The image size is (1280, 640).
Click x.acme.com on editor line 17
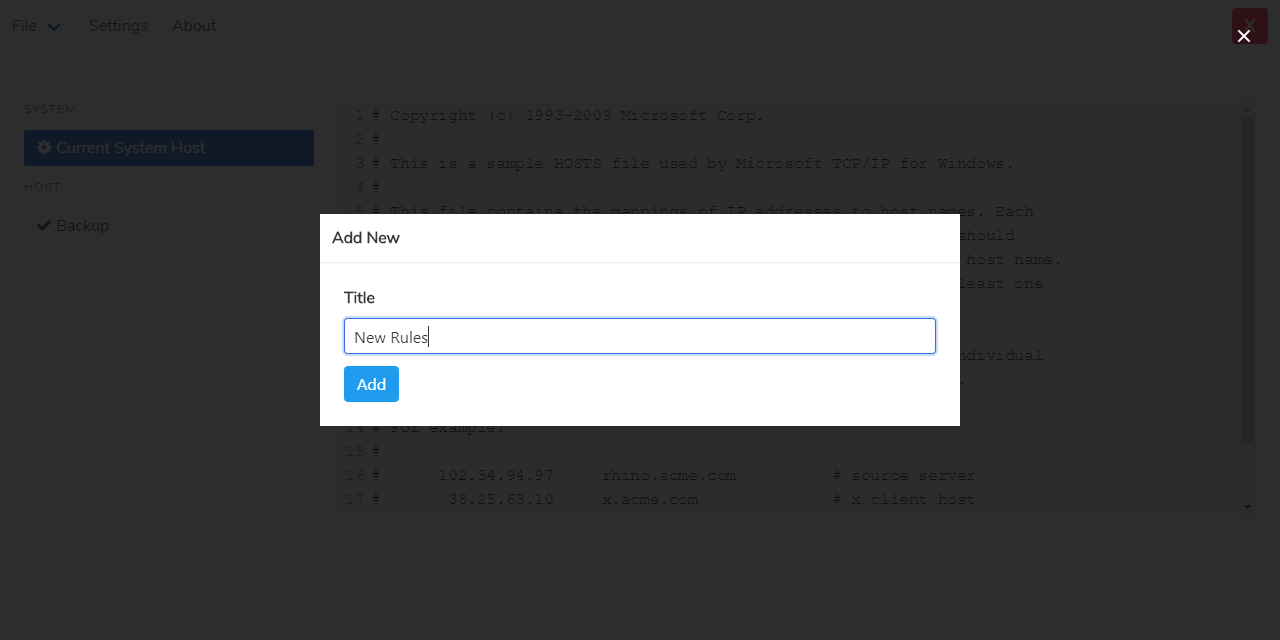(650, 500)
